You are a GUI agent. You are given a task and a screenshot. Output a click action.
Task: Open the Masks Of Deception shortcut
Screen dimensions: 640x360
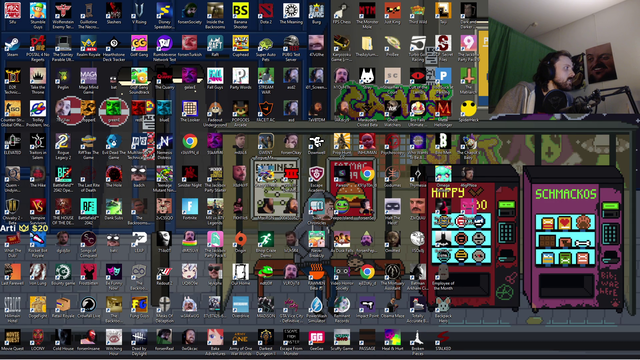[164, 304]
